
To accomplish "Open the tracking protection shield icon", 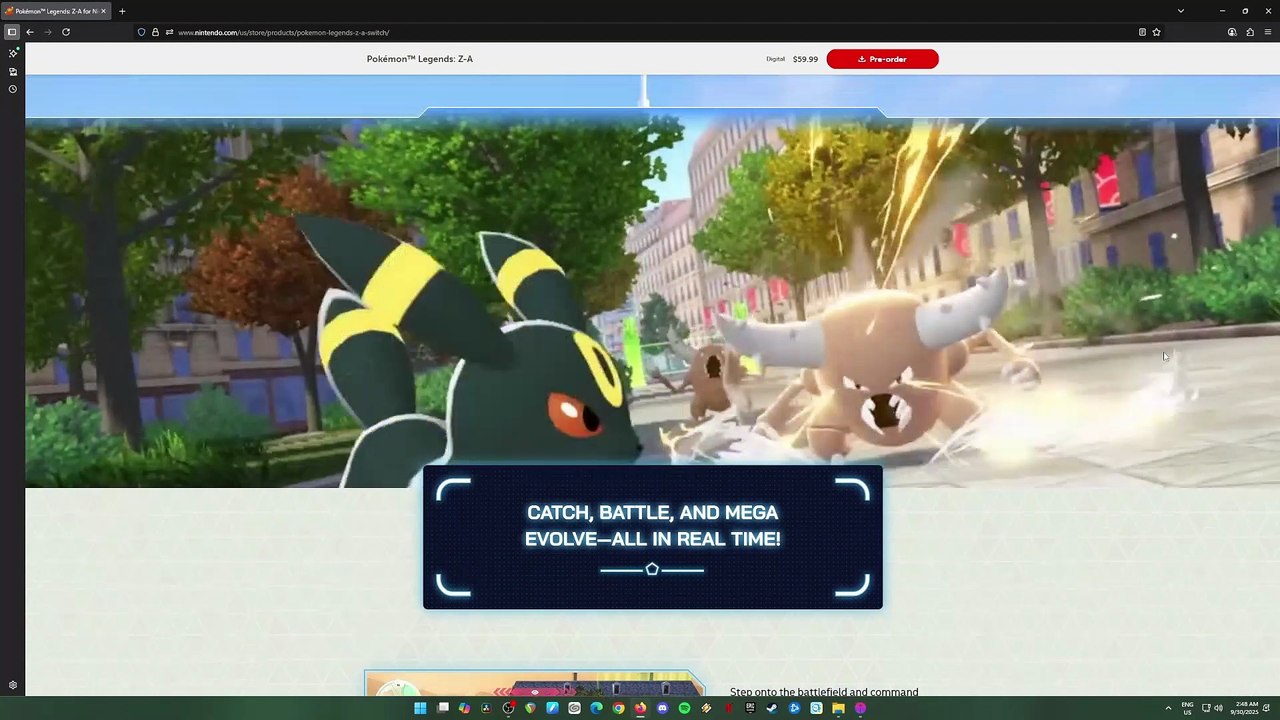I will [141, 32].
